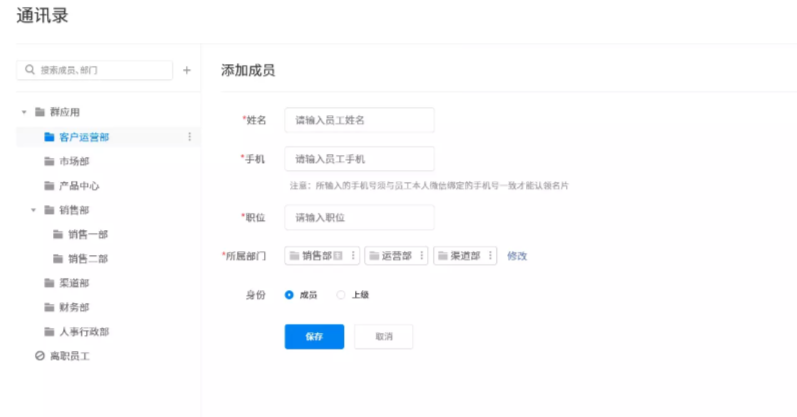
Task: Click the folder icon next to 产品中心
Action: [x=49, y=186]
